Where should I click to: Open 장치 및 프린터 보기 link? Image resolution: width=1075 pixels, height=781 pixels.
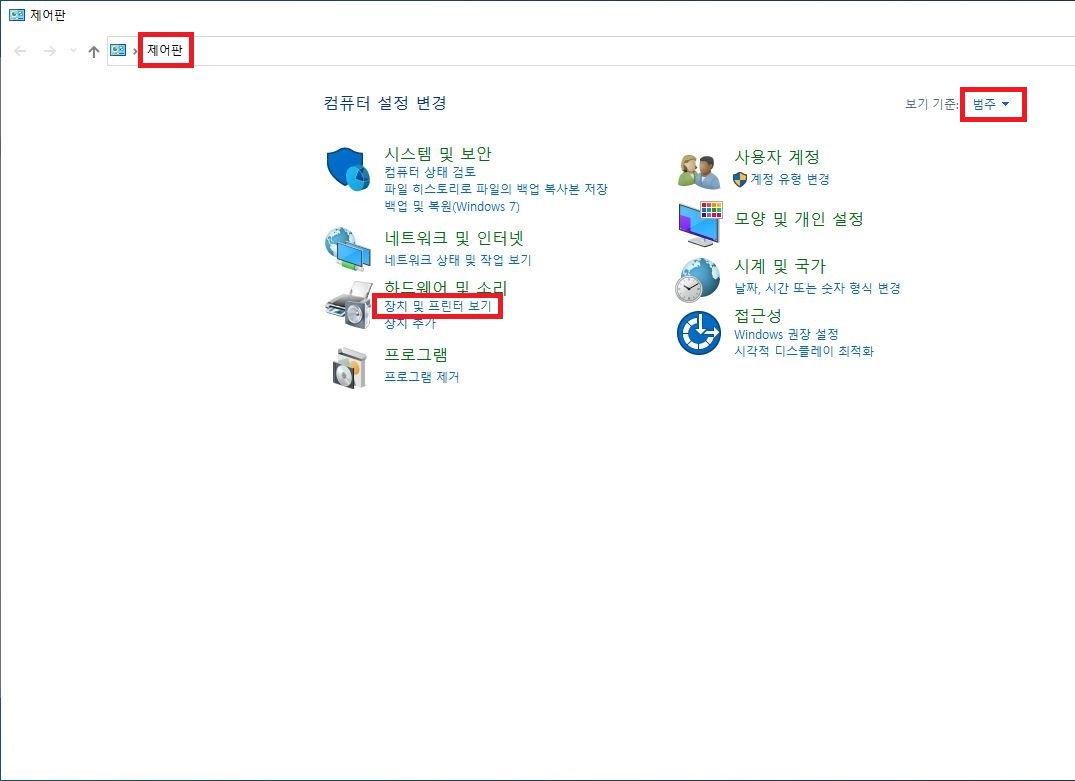tap(437, 306)
